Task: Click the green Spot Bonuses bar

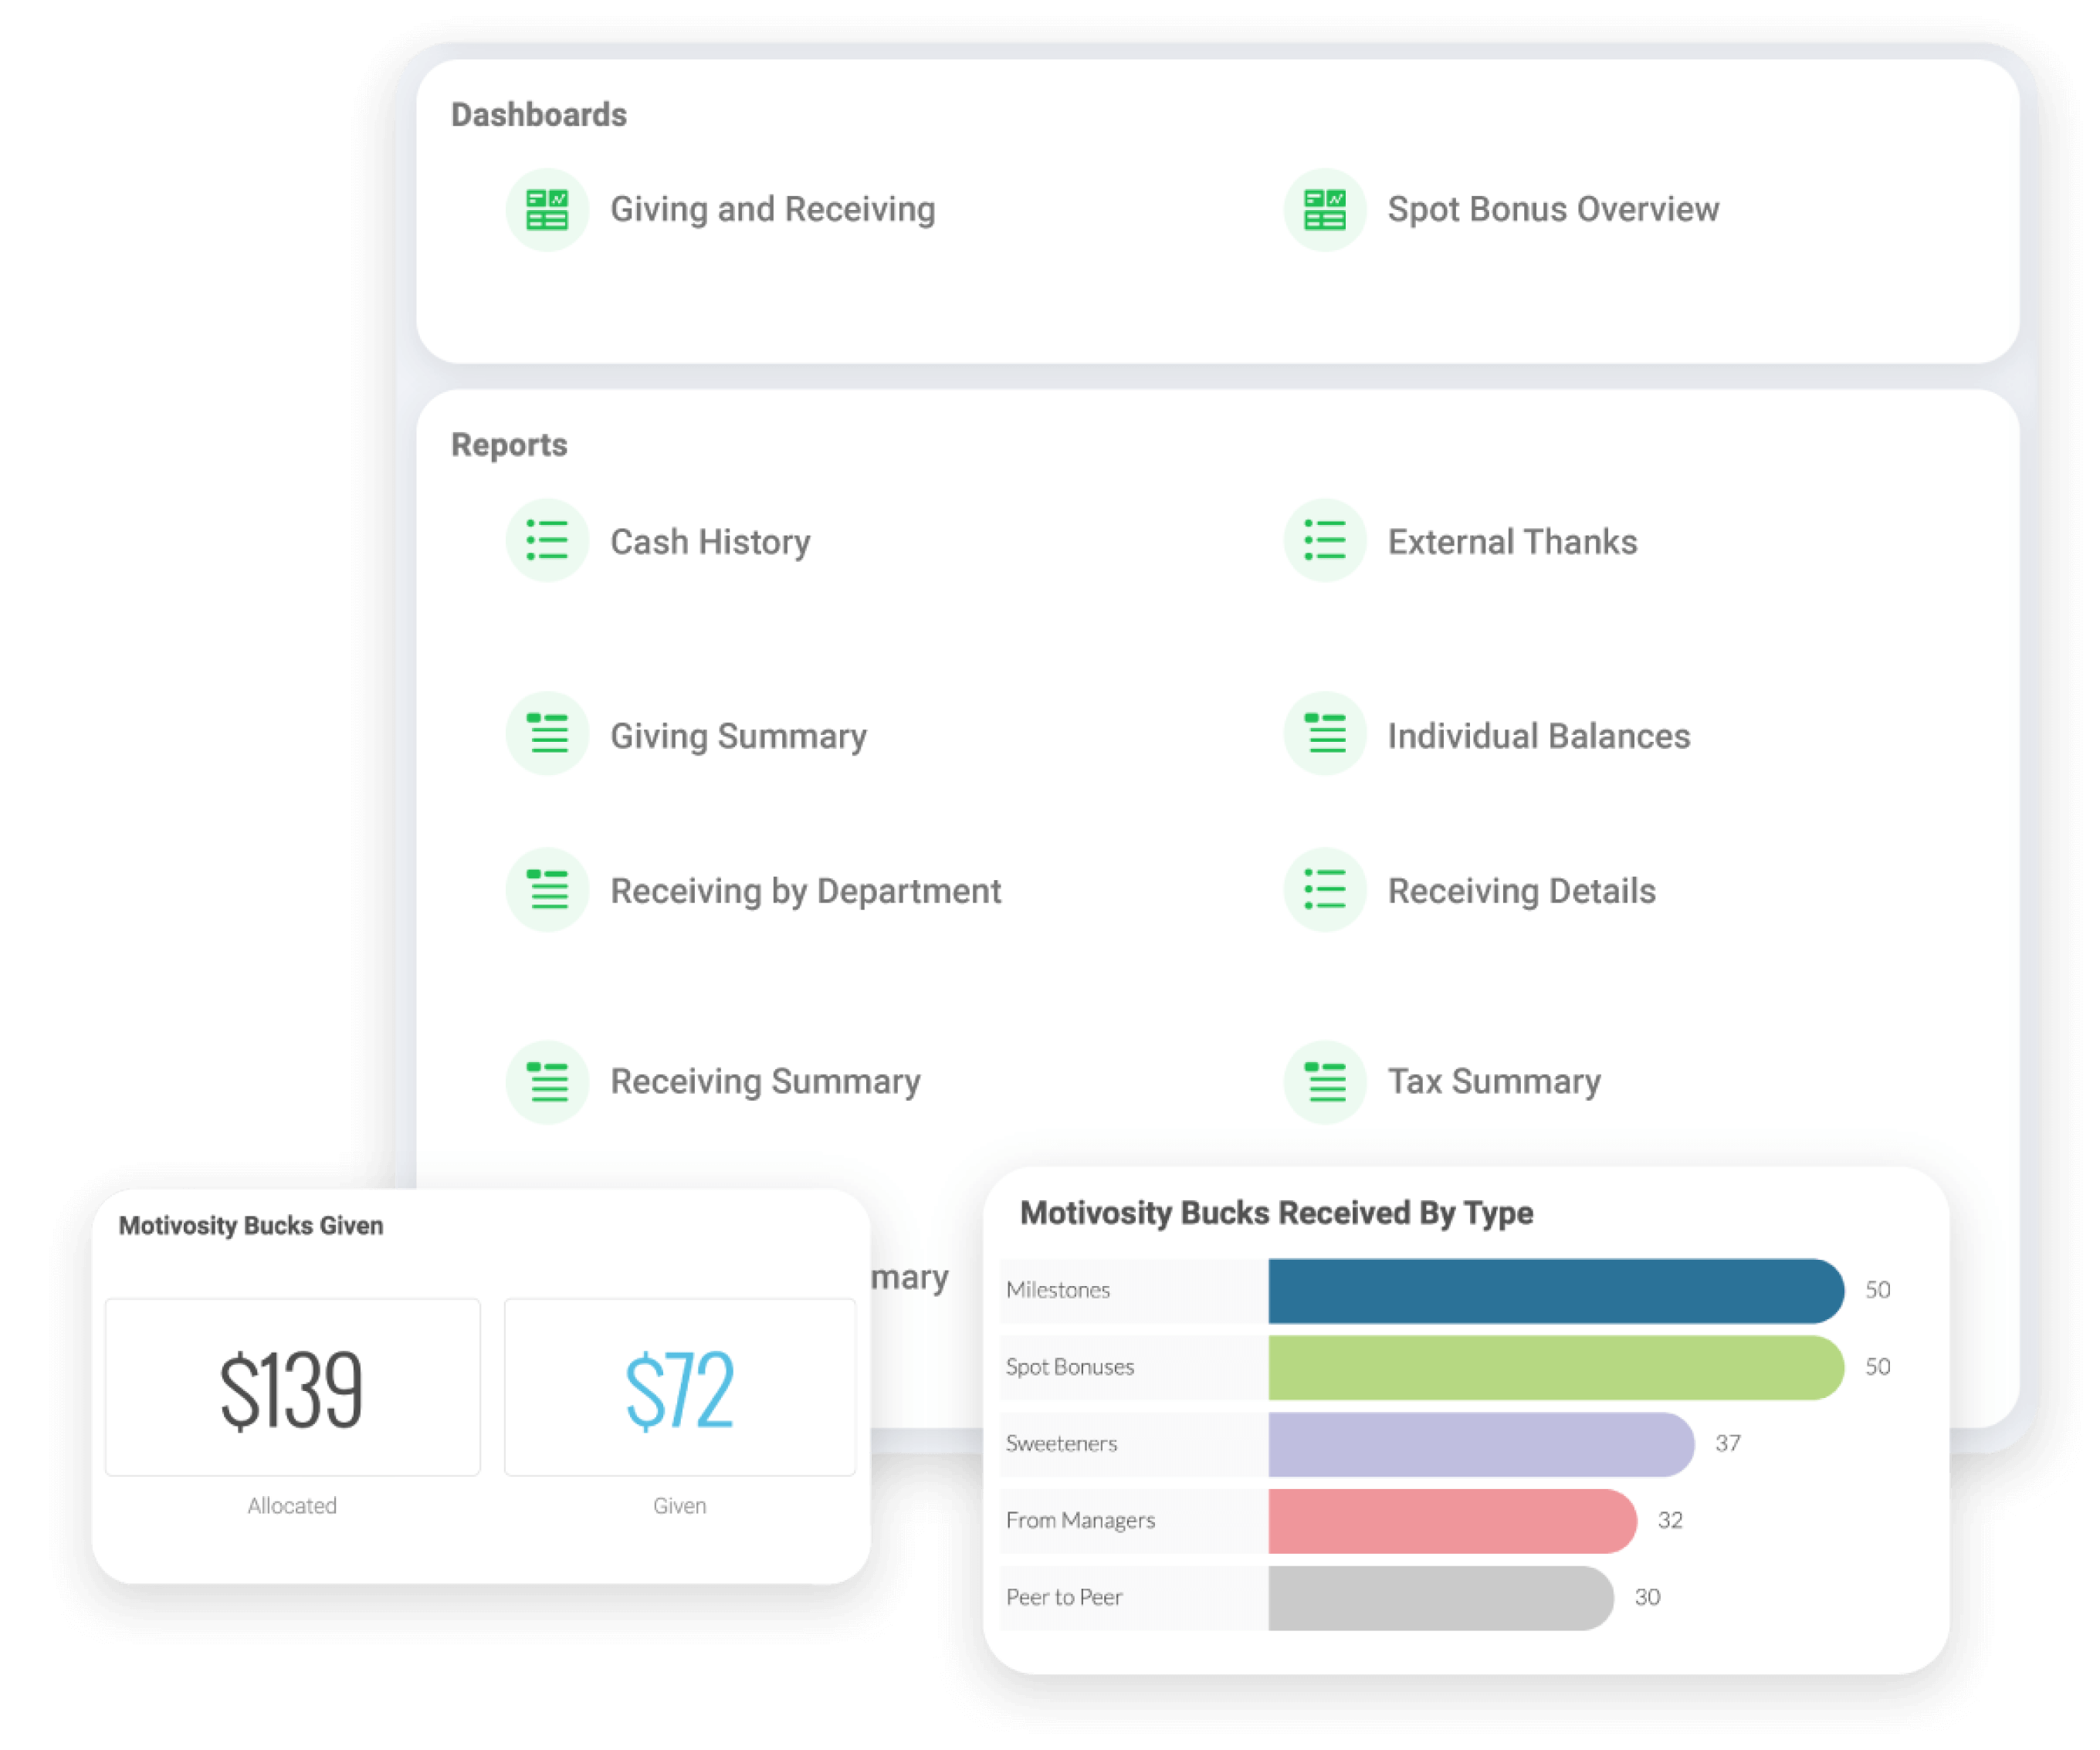Action: pyautogui.click(x=1556, y=1368)
